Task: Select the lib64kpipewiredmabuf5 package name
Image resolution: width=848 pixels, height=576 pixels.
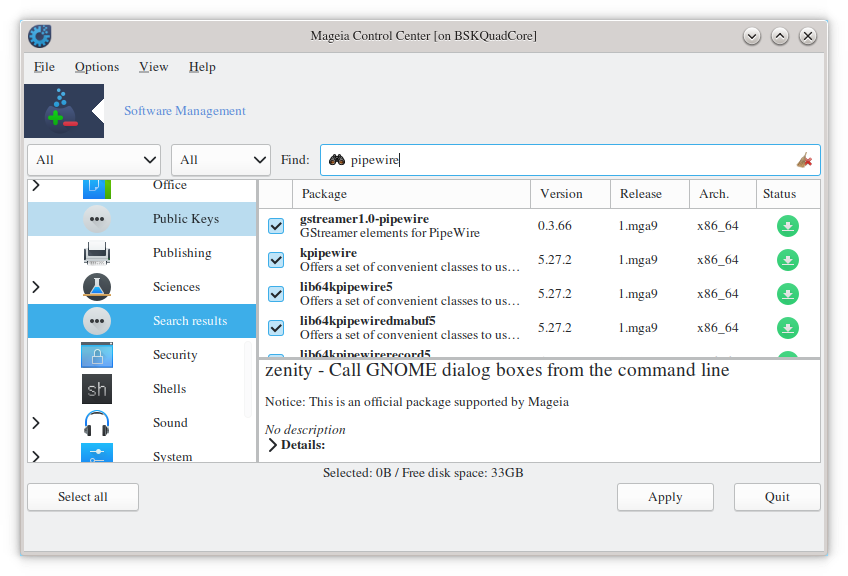Action: 368,321
